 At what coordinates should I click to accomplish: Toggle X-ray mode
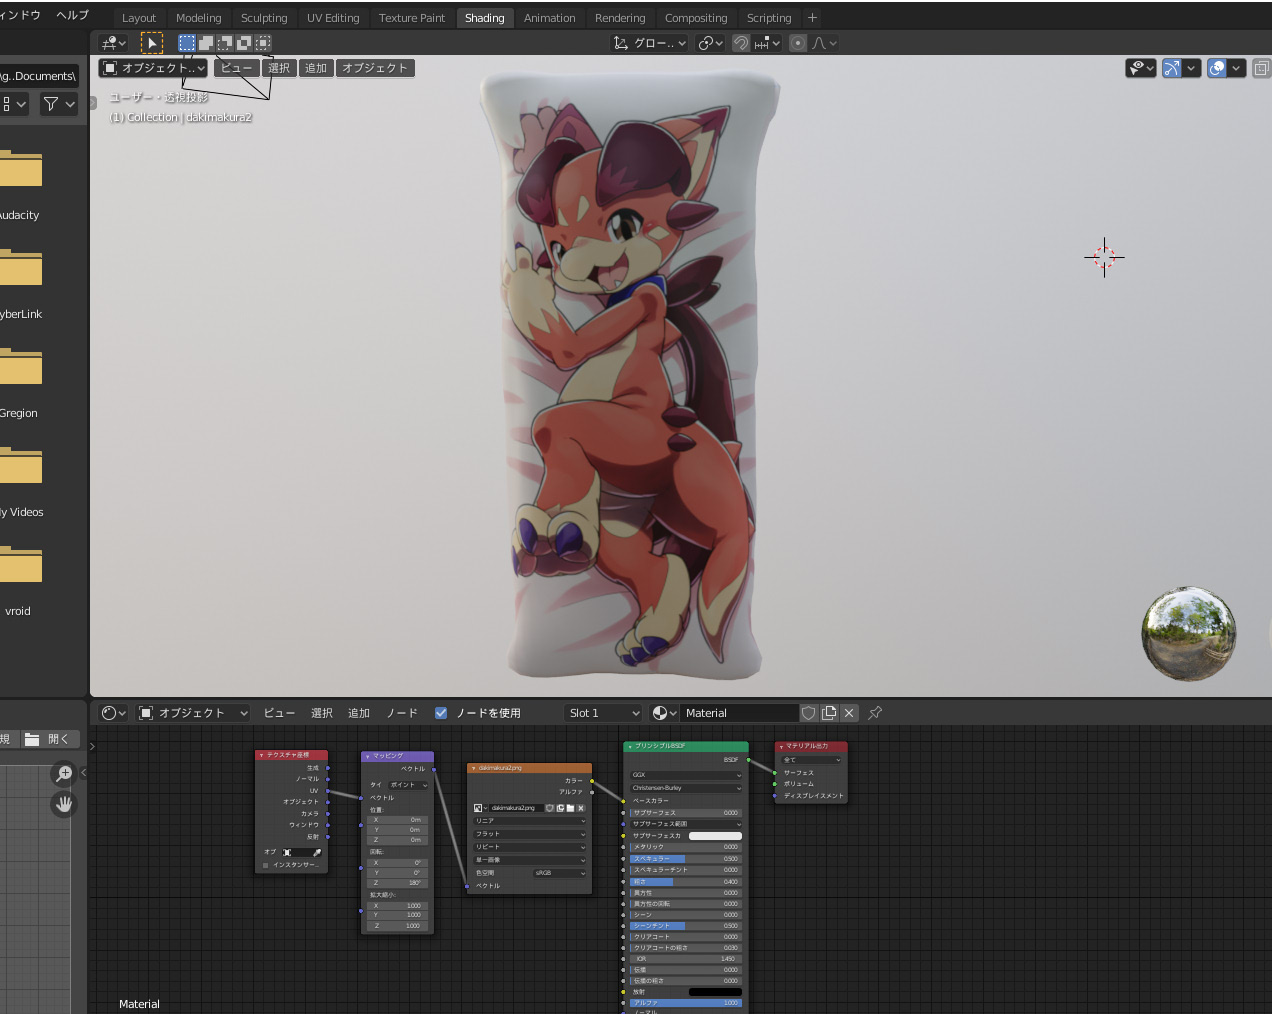pos(1262,68)
